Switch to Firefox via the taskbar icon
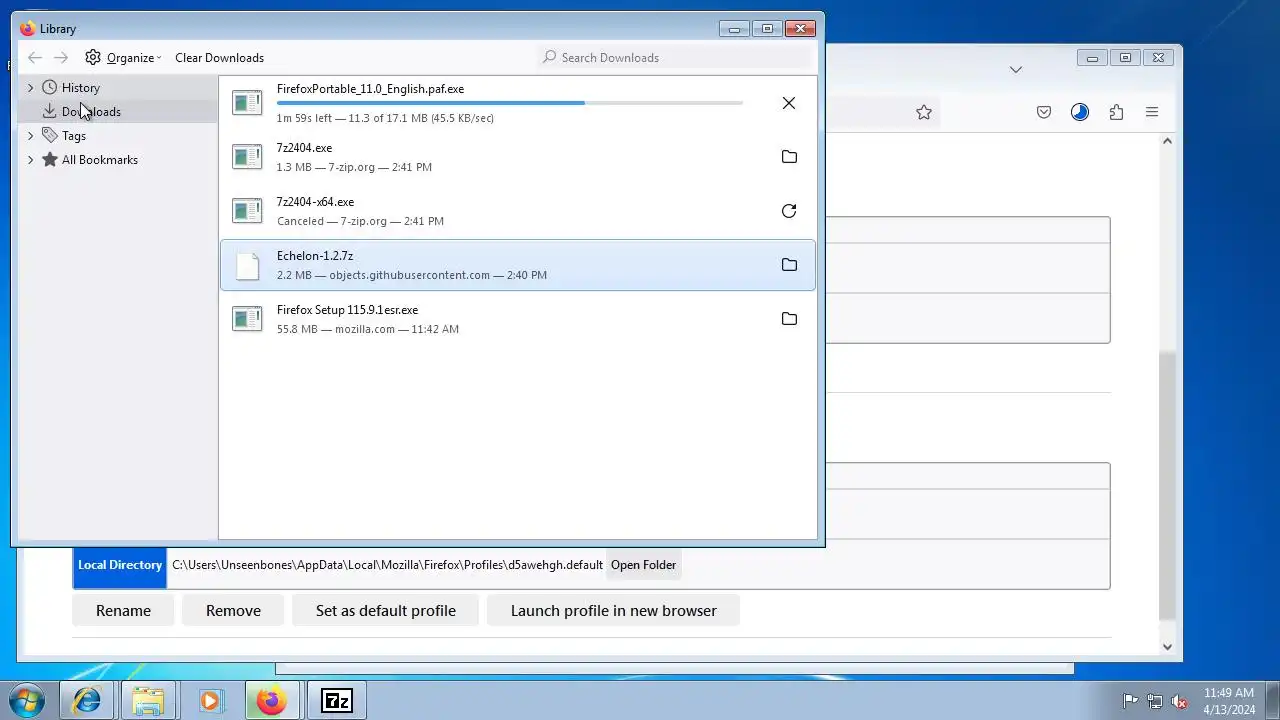 [x=270, y=701]
